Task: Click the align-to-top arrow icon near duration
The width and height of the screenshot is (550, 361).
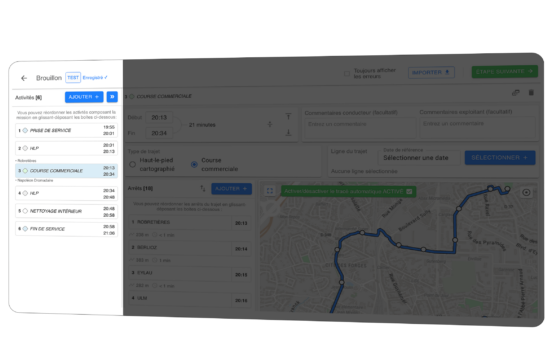Action: tap(288, 116)
